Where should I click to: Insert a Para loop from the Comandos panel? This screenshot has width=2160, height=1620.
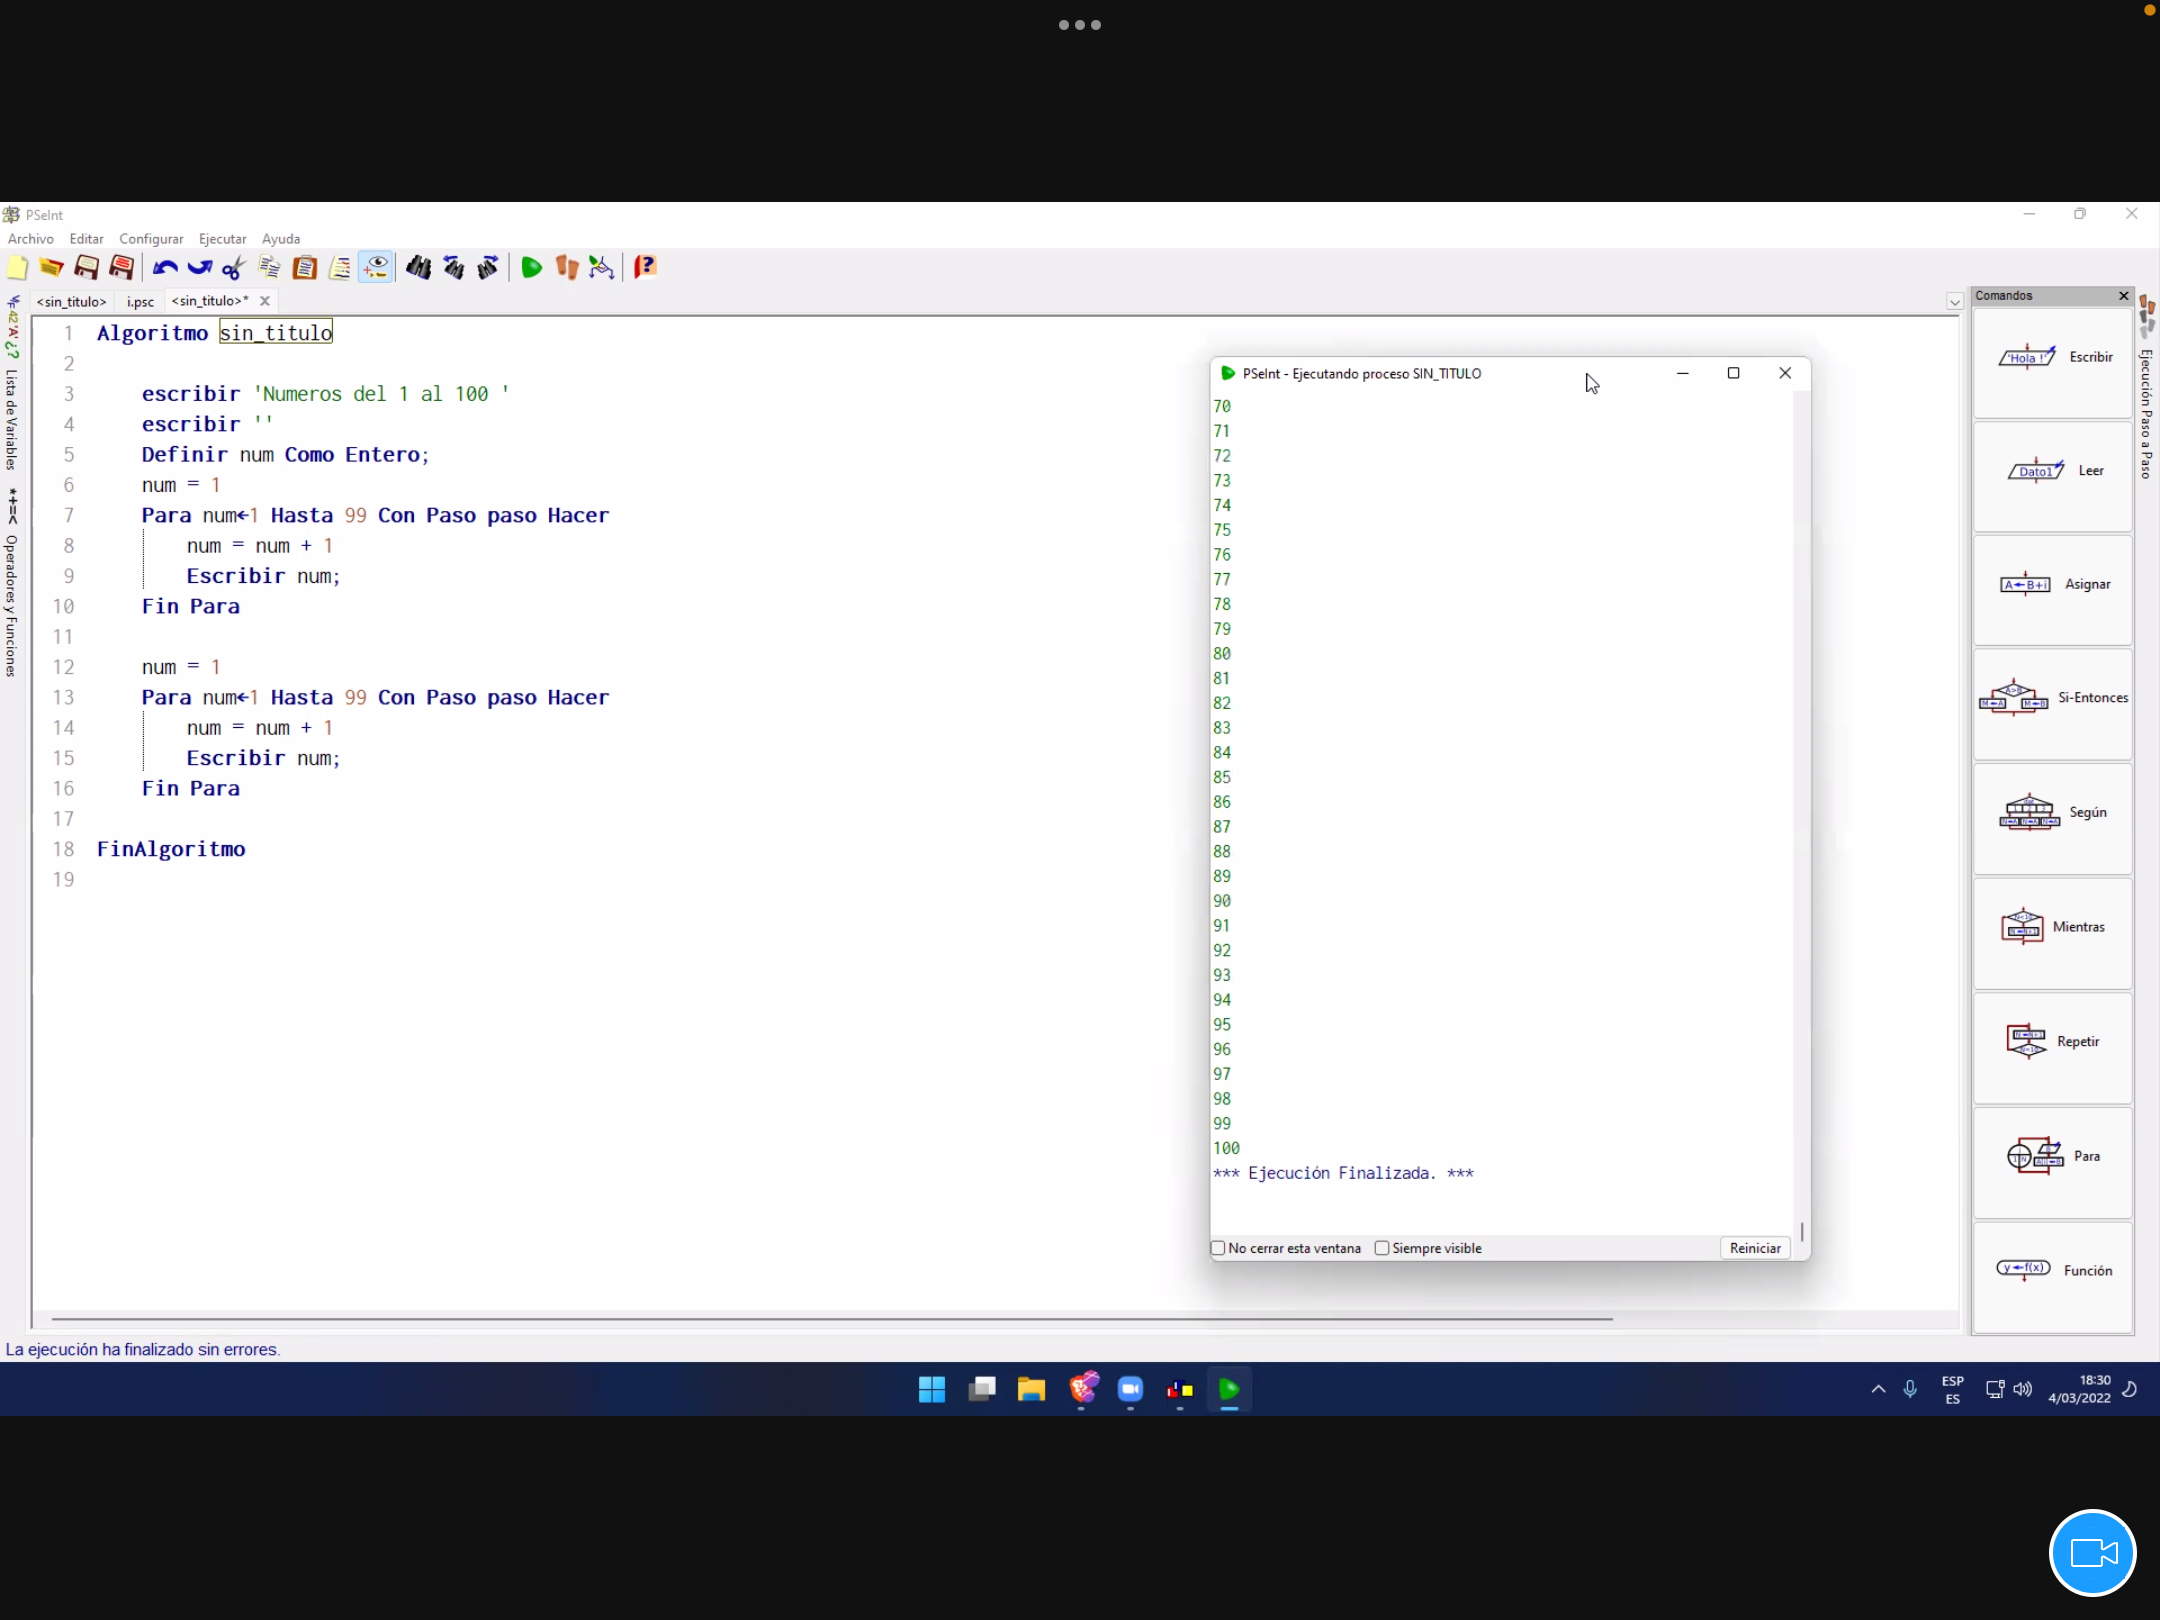pyautogui.click(x=2053, y=1161)
